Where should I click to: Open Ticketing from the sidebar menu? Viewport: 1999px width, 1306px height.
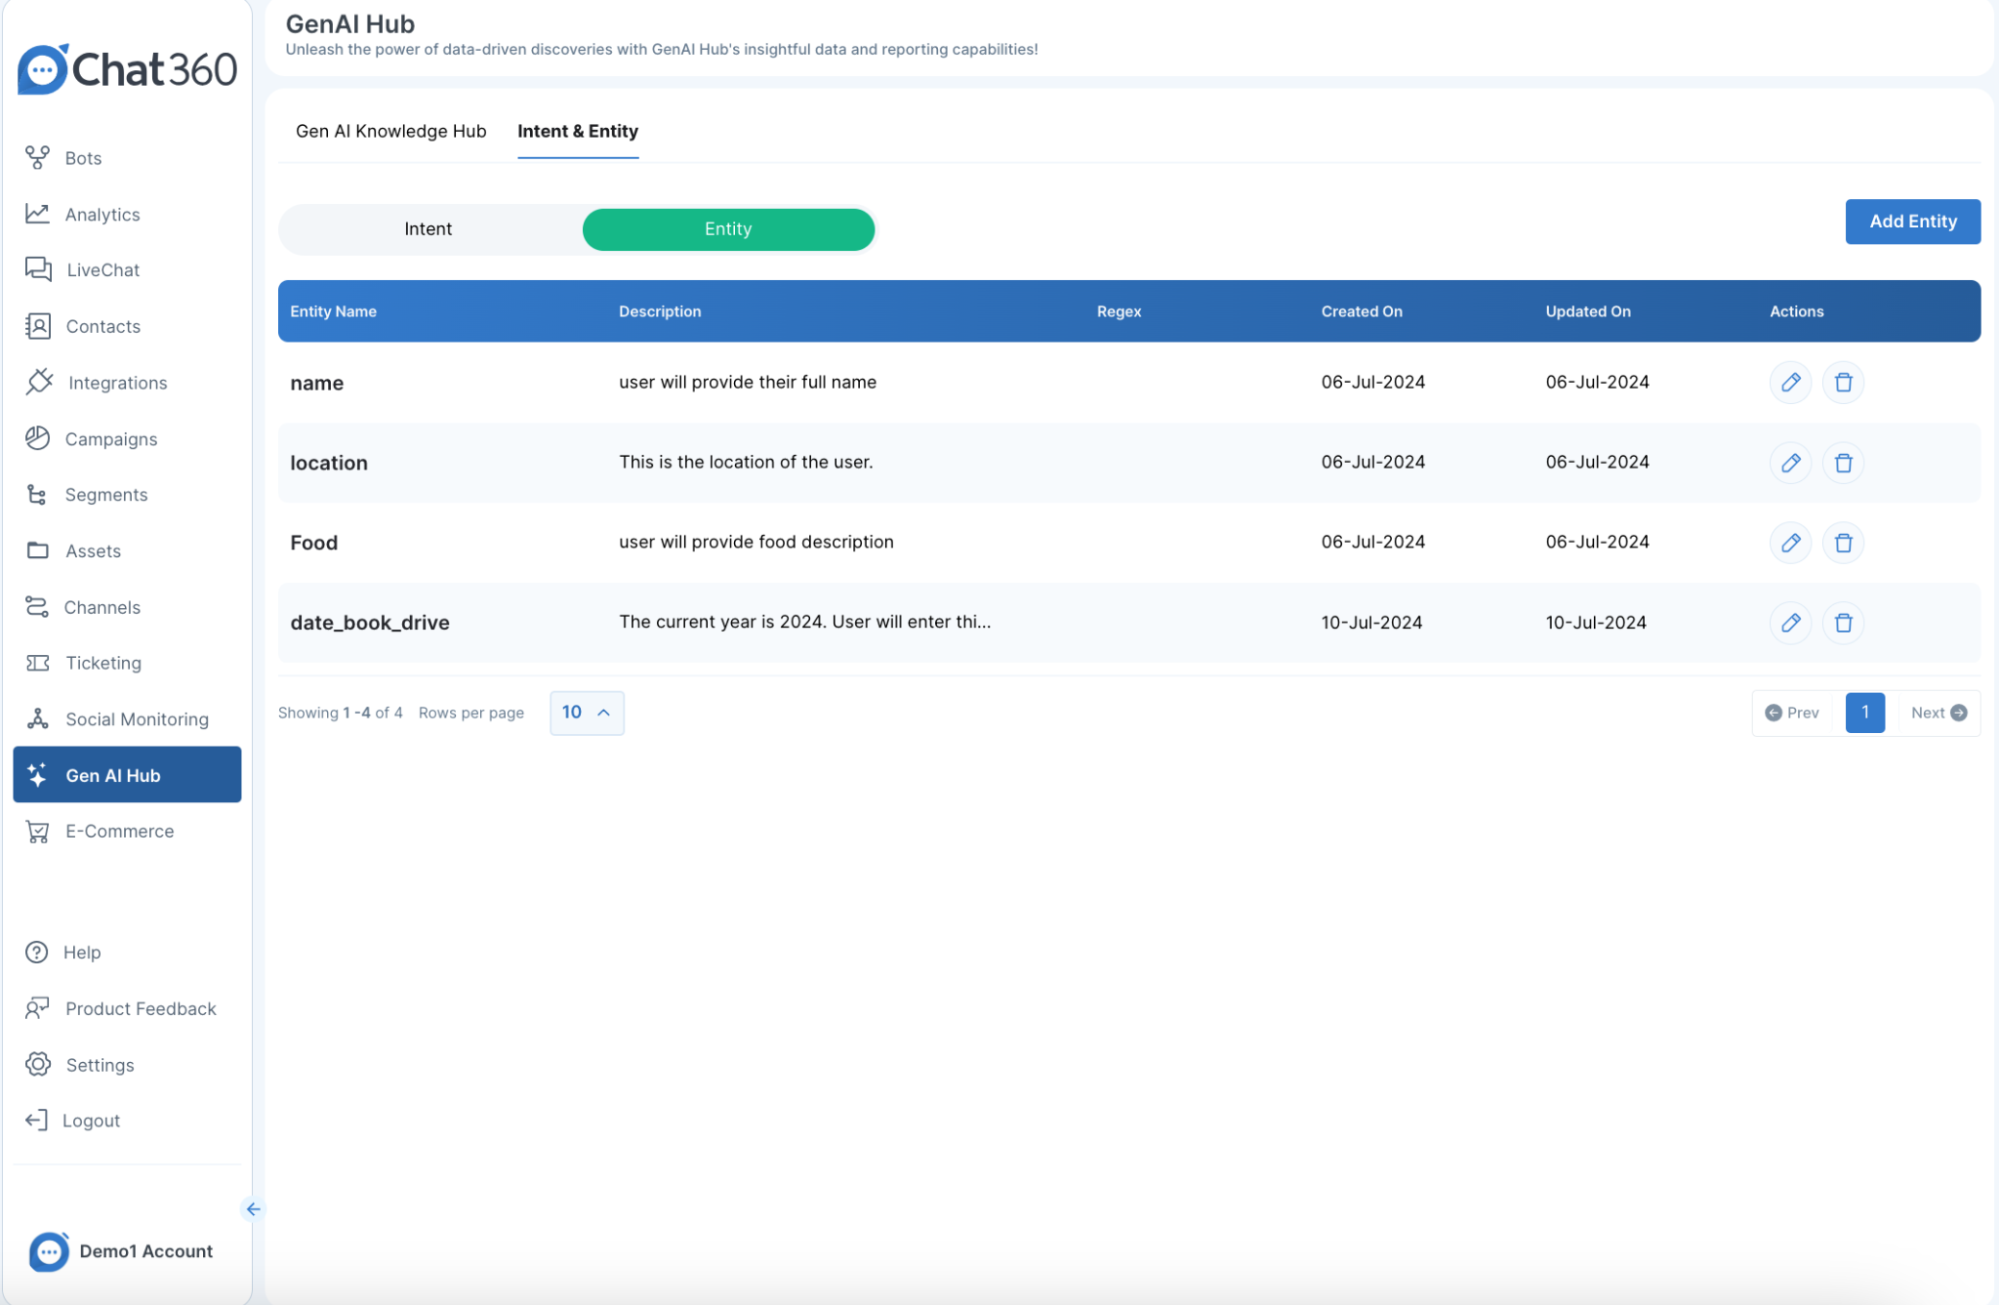[x=103, y=663]
